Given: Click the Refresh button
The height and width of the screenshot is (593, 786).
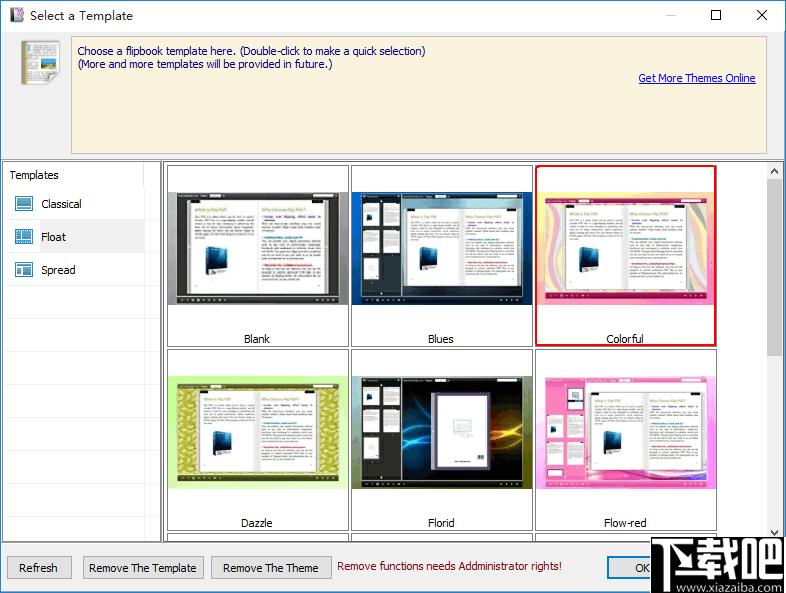Looking at the screenshot, I should pos(39,568).
